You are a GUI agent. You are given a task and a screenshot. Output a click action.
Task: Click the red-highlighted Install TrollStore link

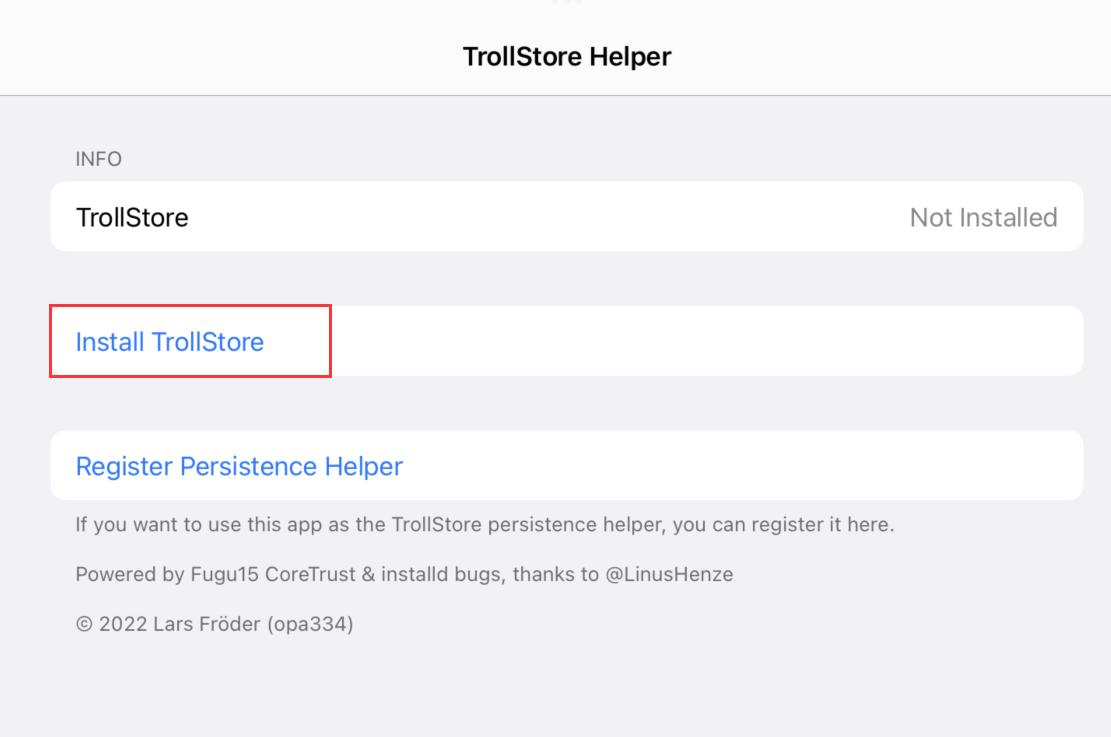172,342
